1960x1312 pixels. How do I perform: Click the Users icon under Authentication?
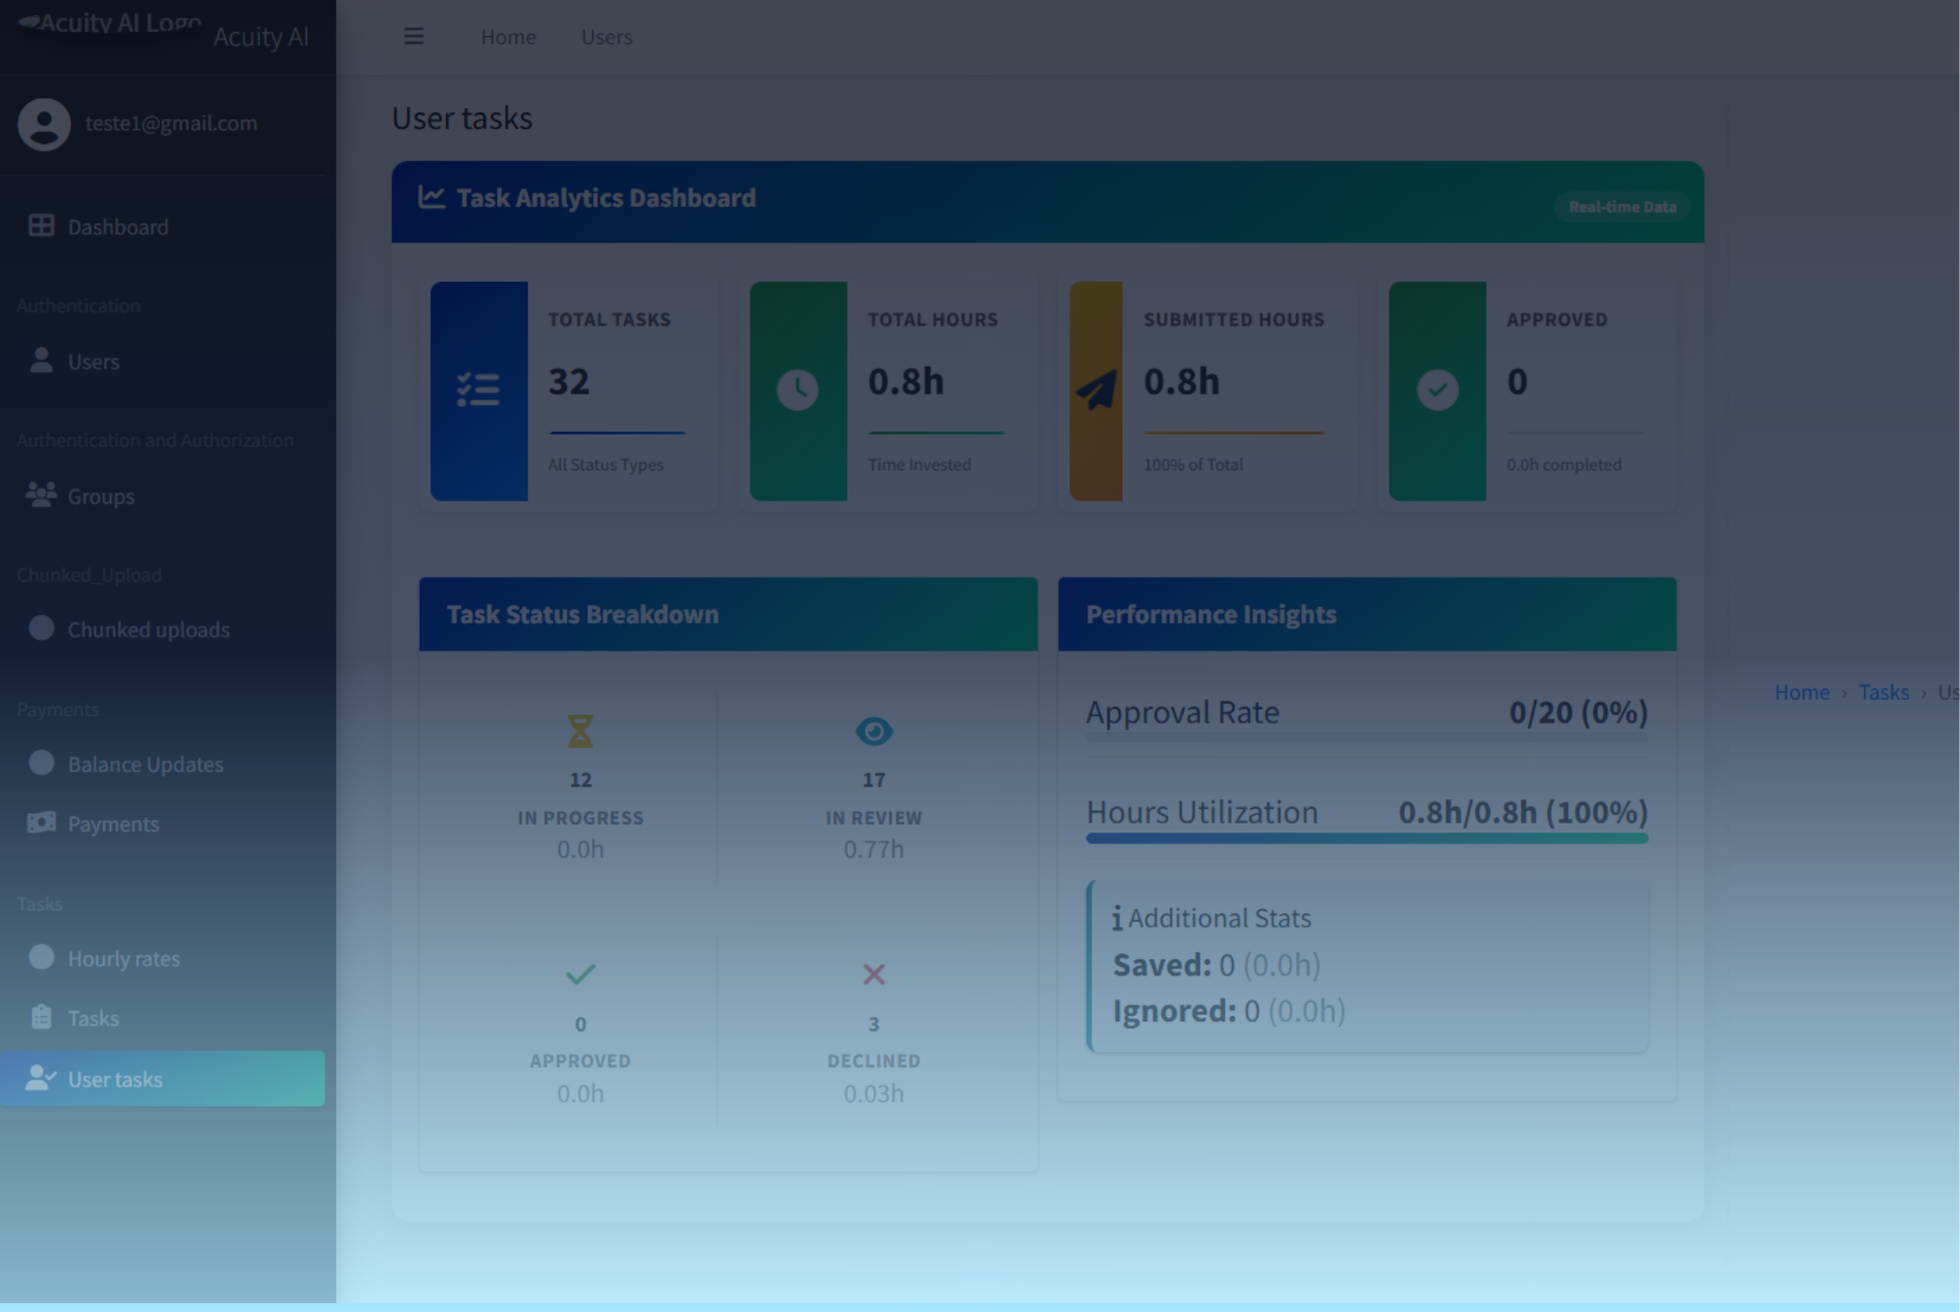pos(41,360)
